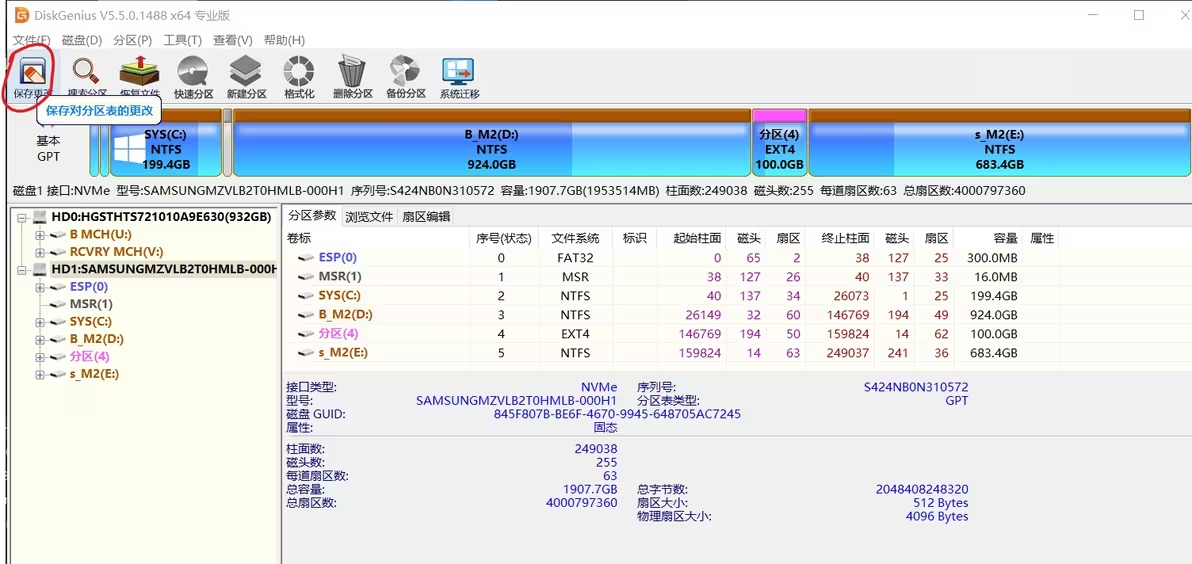Screen dimensions: 1192x564
Task: Open the 分区(P) menu
Action: (132, 40)
